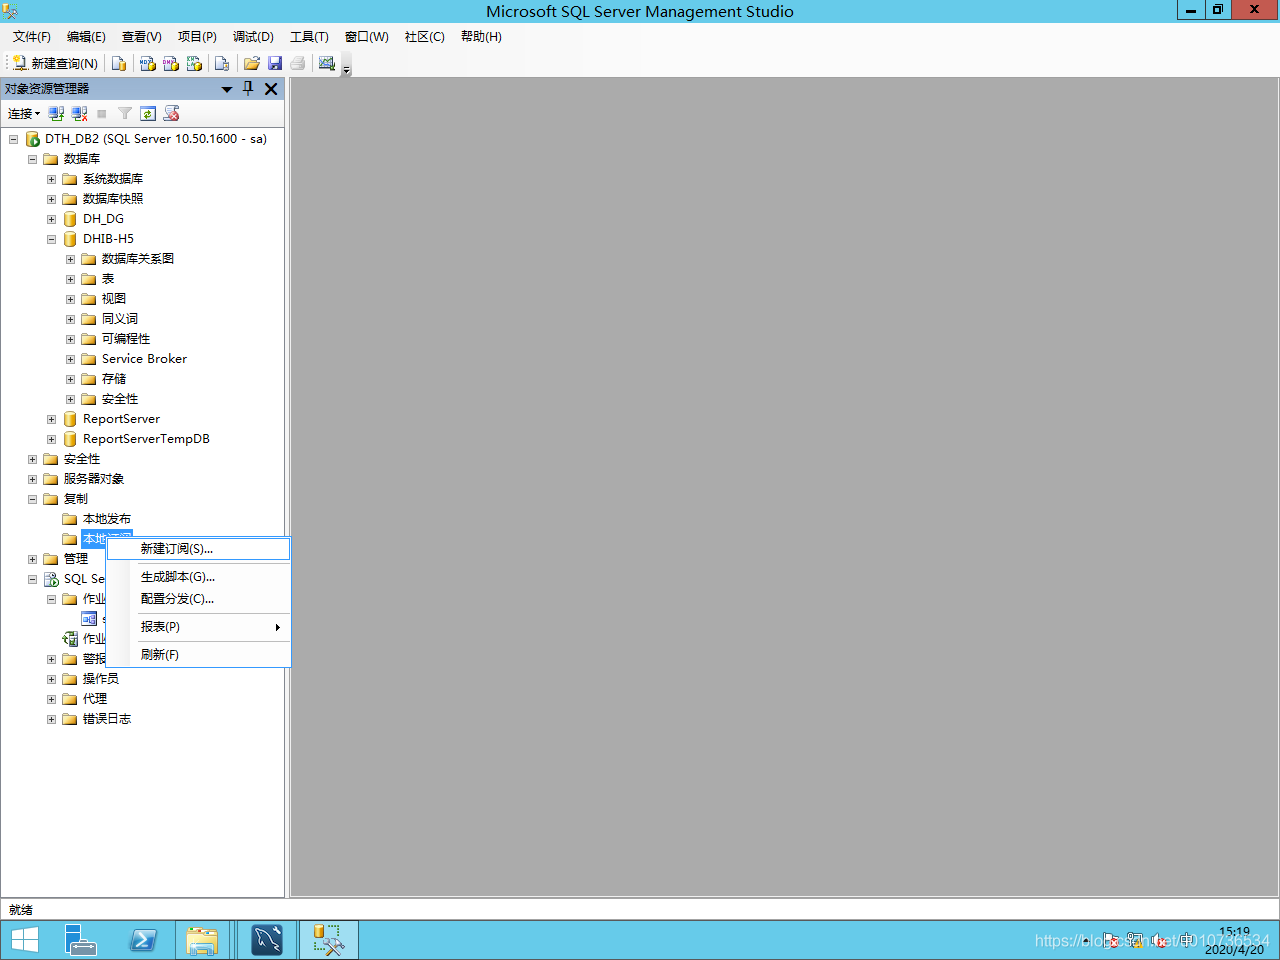Click the scroll-with-red-stop icon in Object Explorer toolbar
Image resolution: width=1280 pixels, height=960 pixels.
[x=172, y=114]
